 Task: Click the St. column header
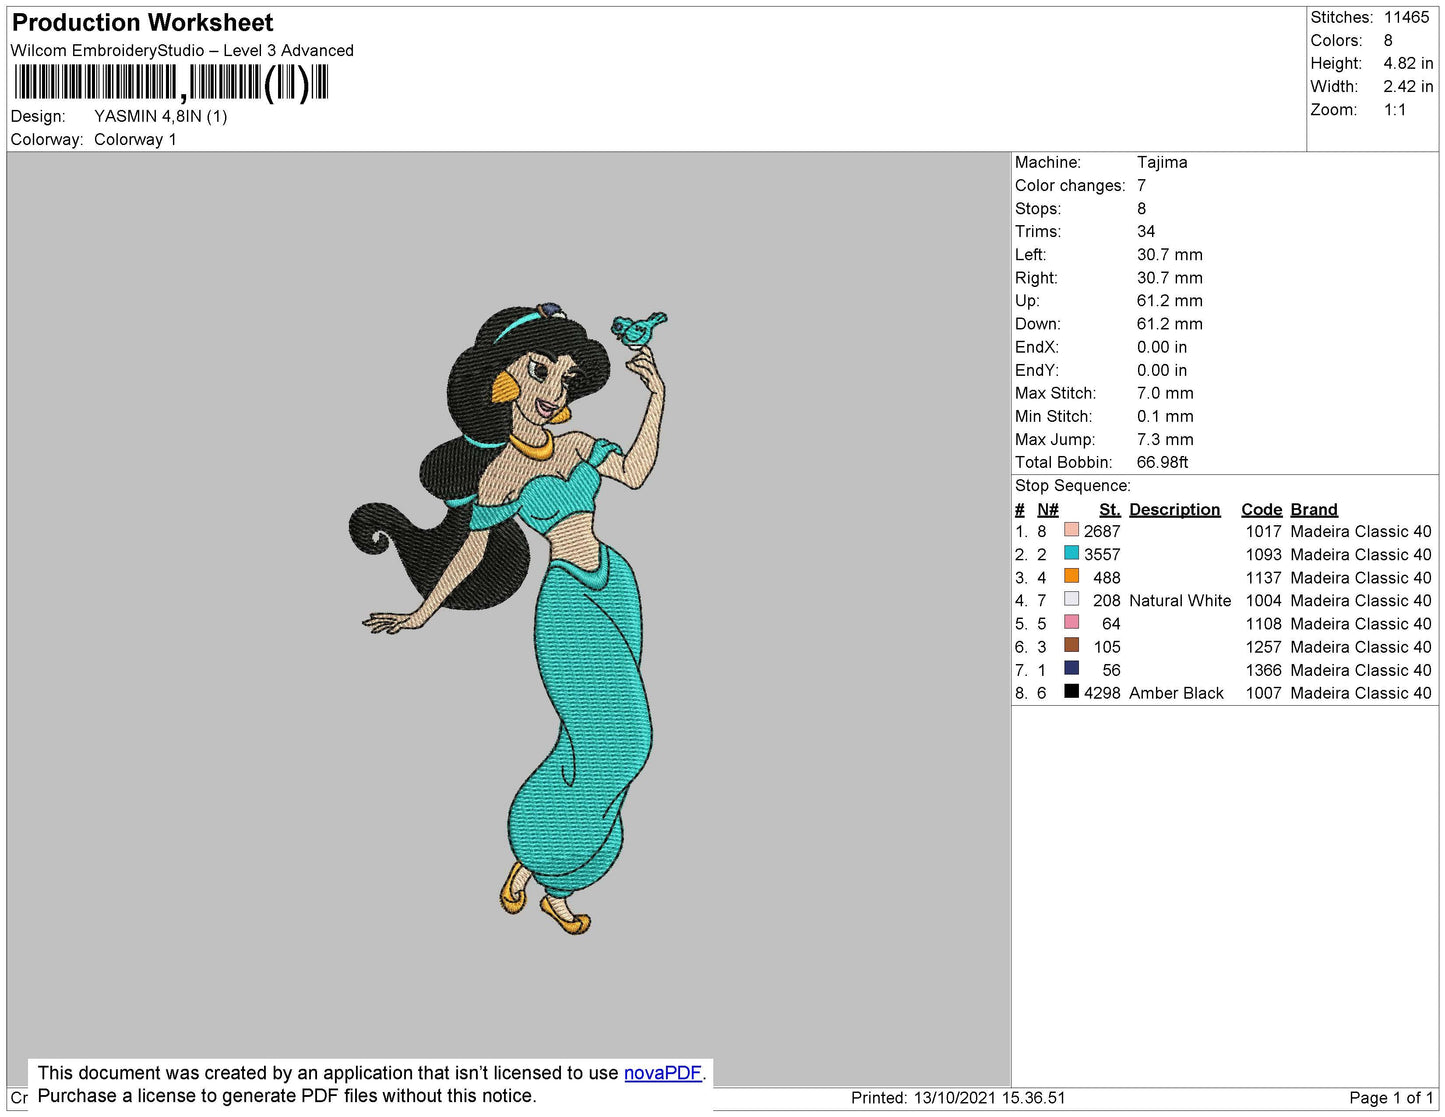tap(1110, 509)
